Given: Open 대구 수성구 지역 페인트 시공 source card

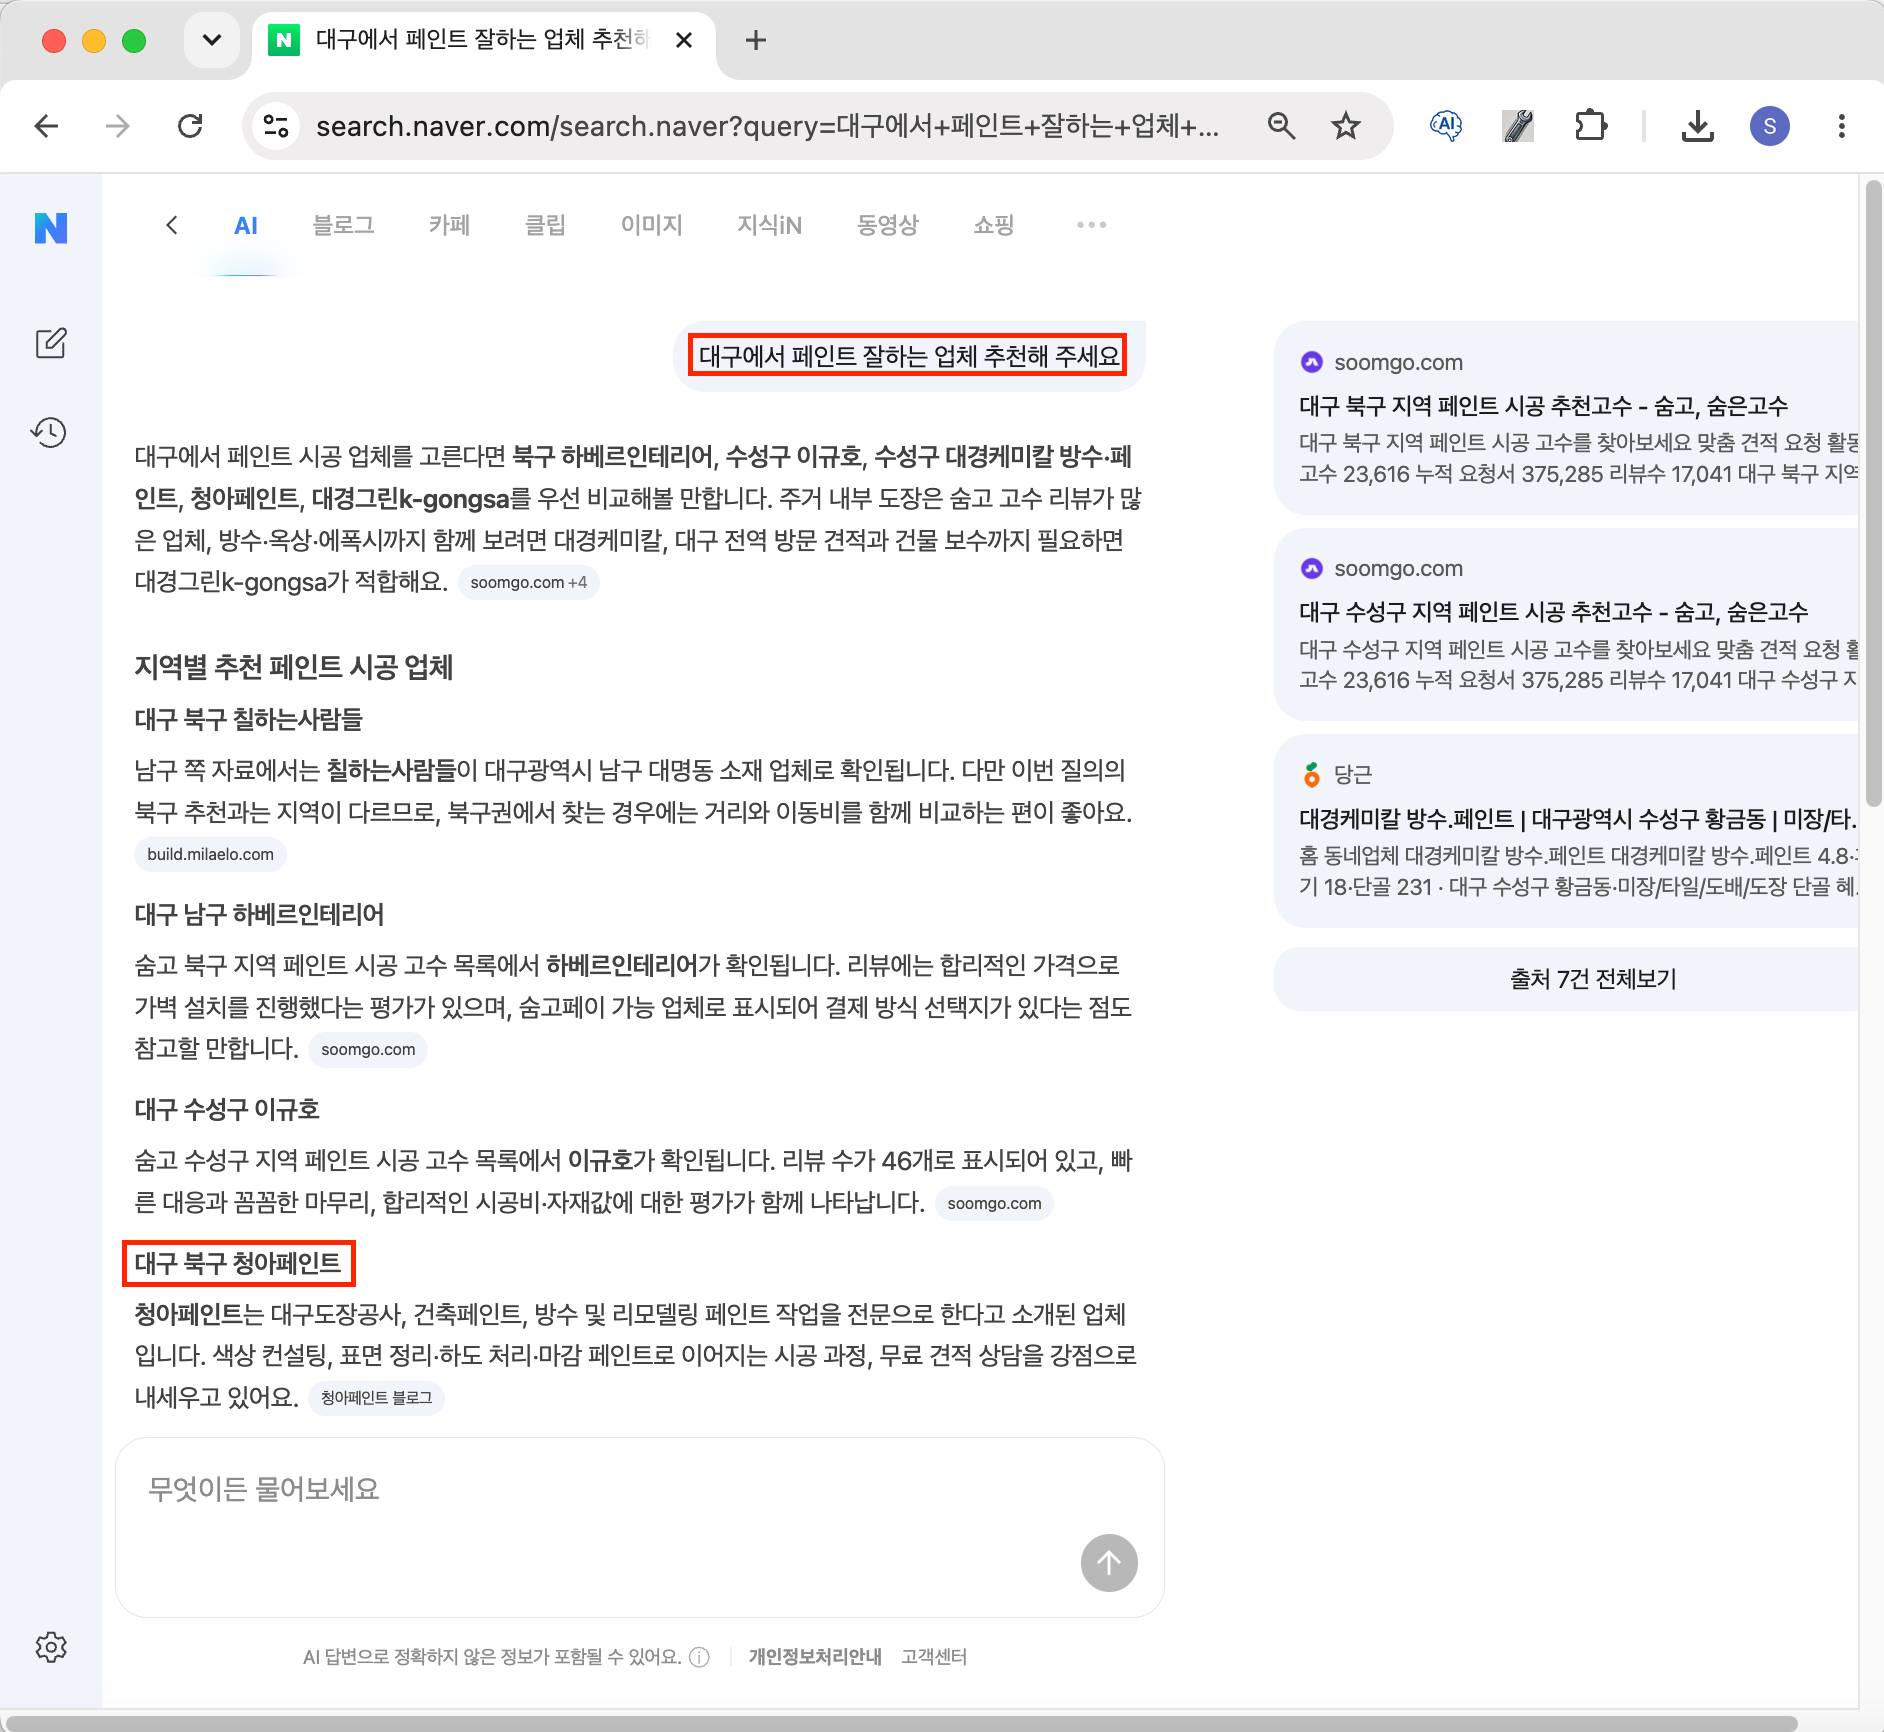Looking at the screenshot, I should (x=1567, y=624).
